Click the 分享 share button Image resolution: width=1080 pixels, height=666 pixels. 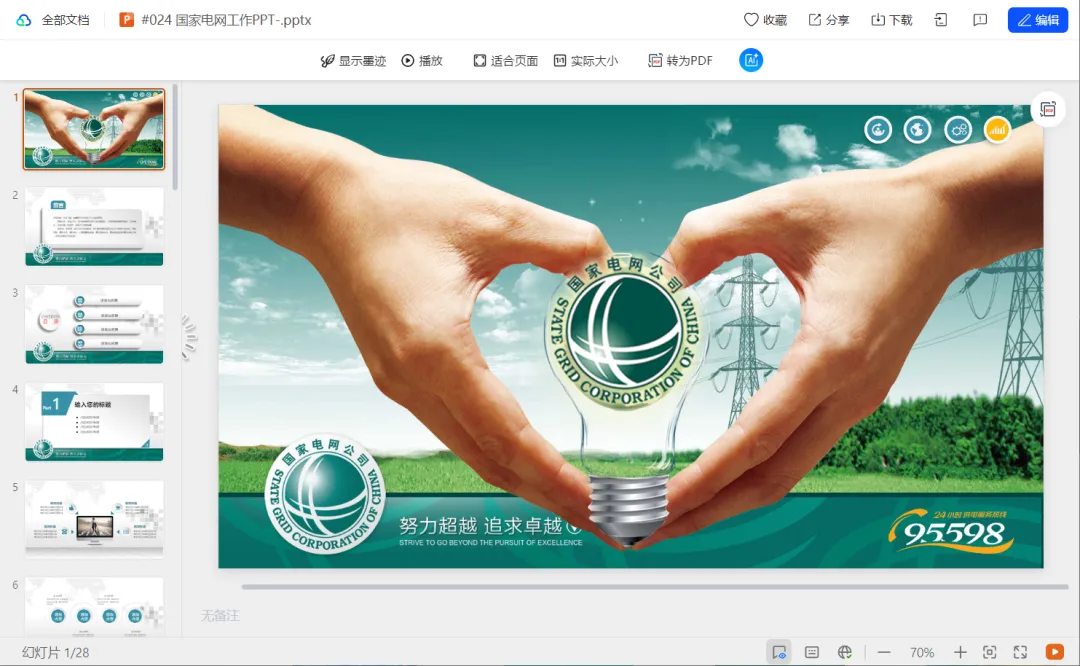(x=829, y=20)
